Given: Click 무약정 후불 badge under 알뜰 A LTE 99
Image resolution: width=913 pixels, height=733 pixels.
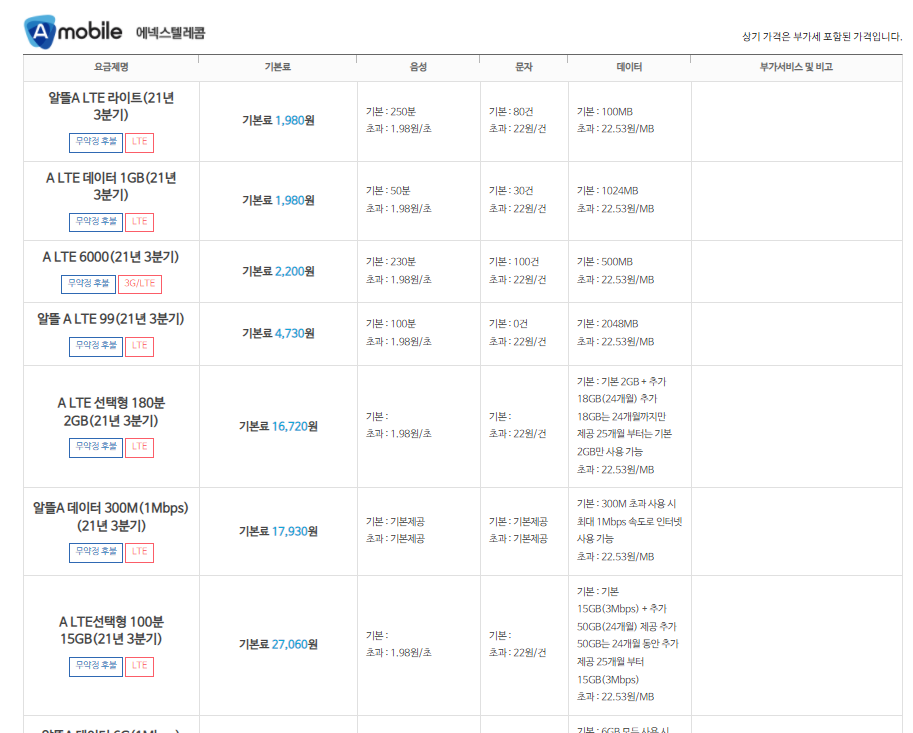Looking at the screenshot, I should [x=96, y=346].
